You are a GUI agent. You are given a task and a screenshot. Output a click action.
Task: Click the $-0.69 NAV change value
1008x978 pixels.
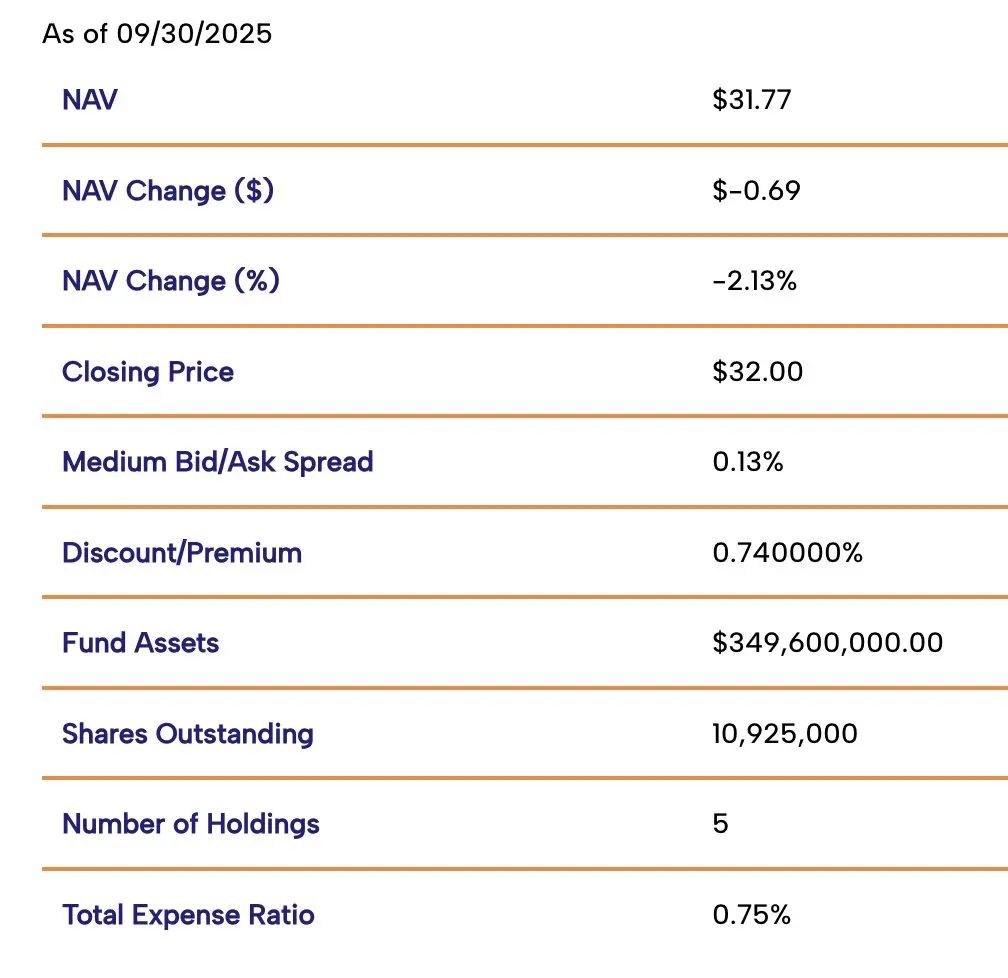click(756, 191)
